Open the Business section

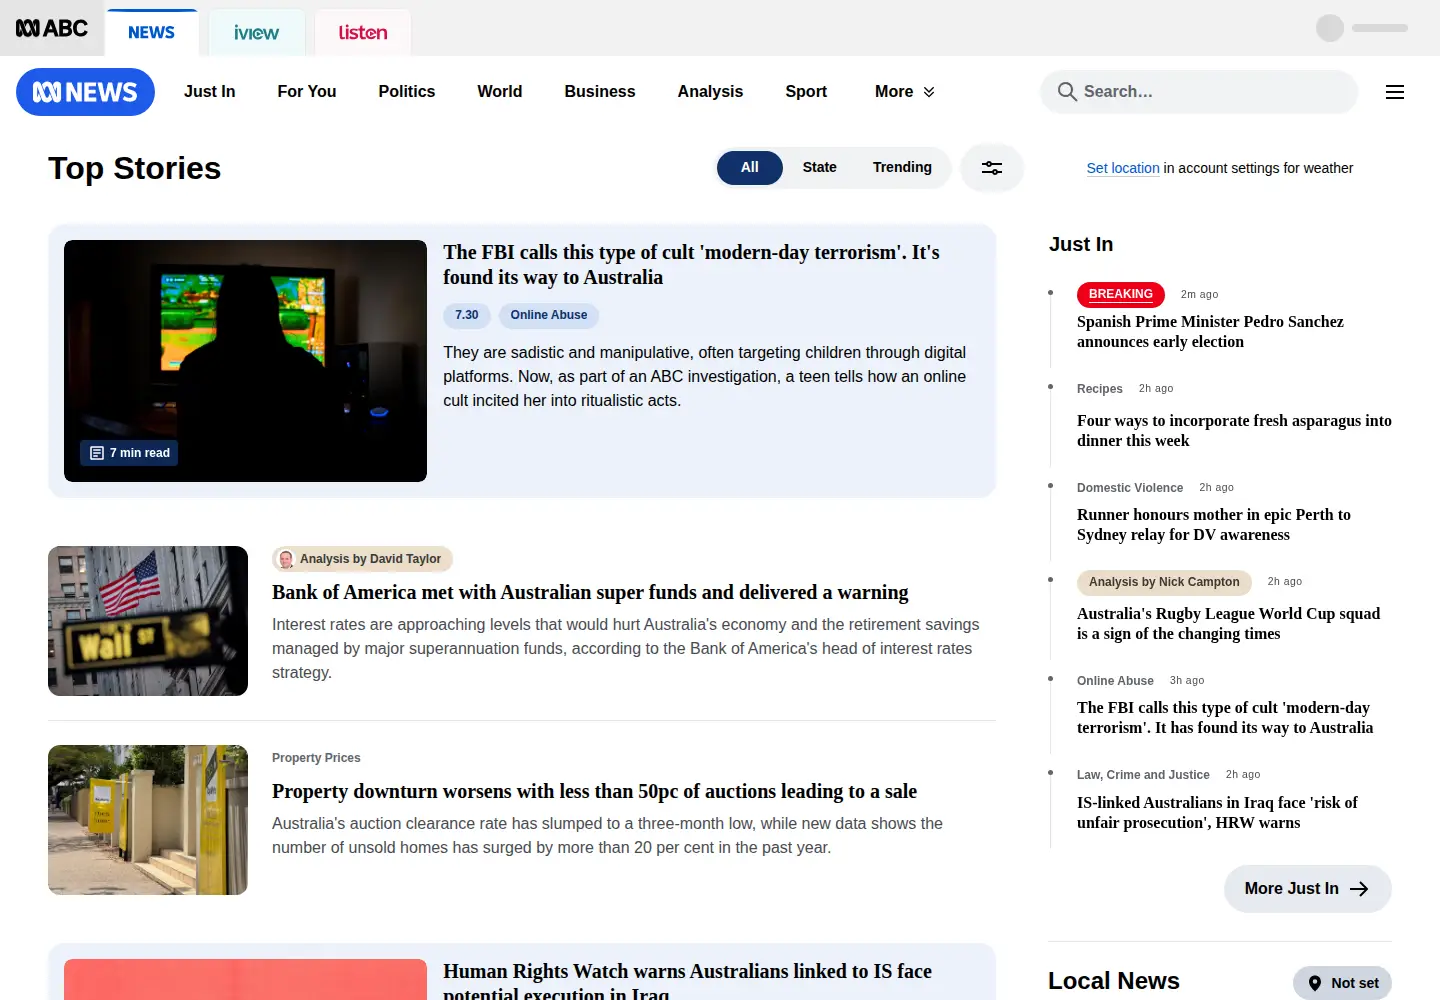tap(600, 92)
